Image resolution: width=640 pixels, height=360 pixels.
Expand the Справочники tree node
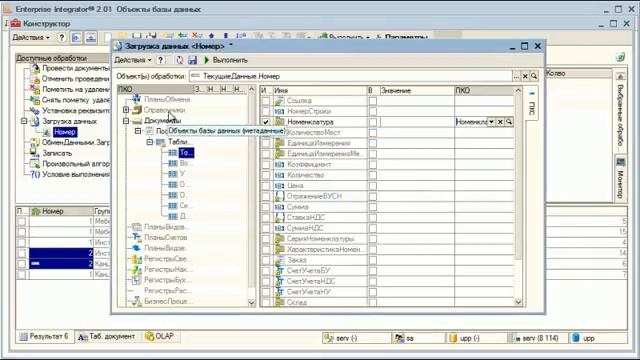pos(126,110)
